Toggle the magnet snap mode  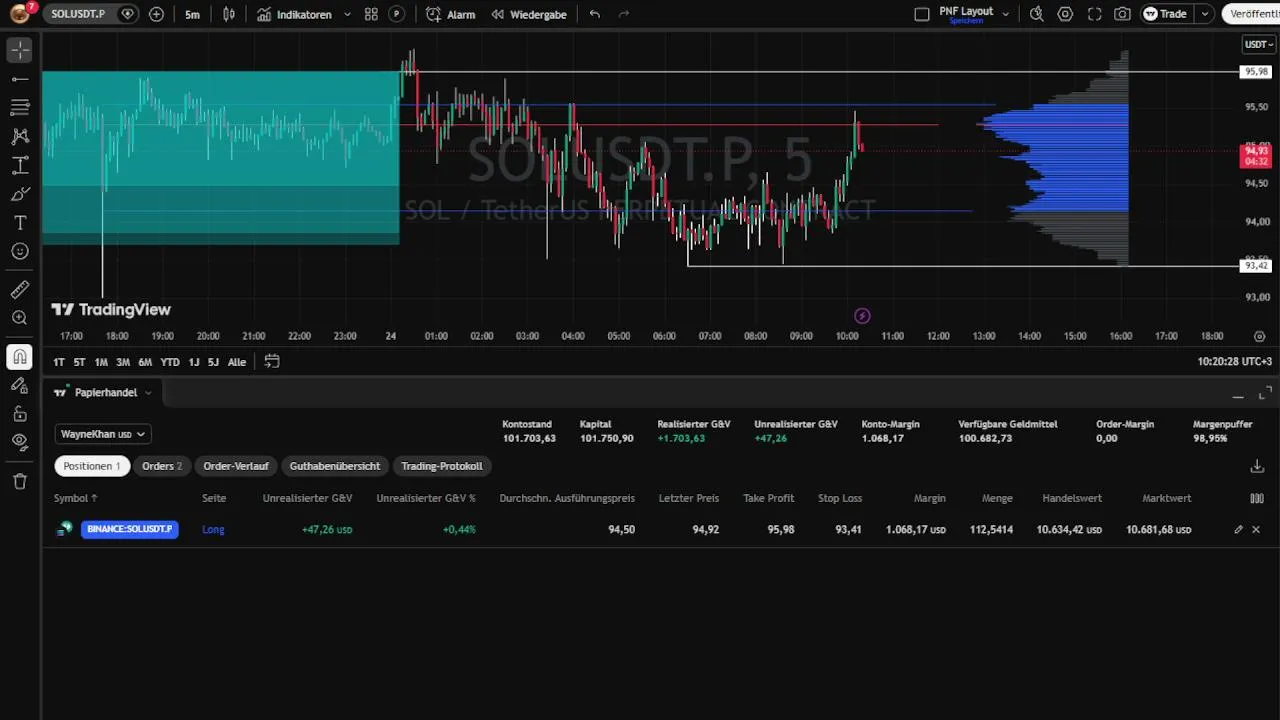[x=20, y=357]
